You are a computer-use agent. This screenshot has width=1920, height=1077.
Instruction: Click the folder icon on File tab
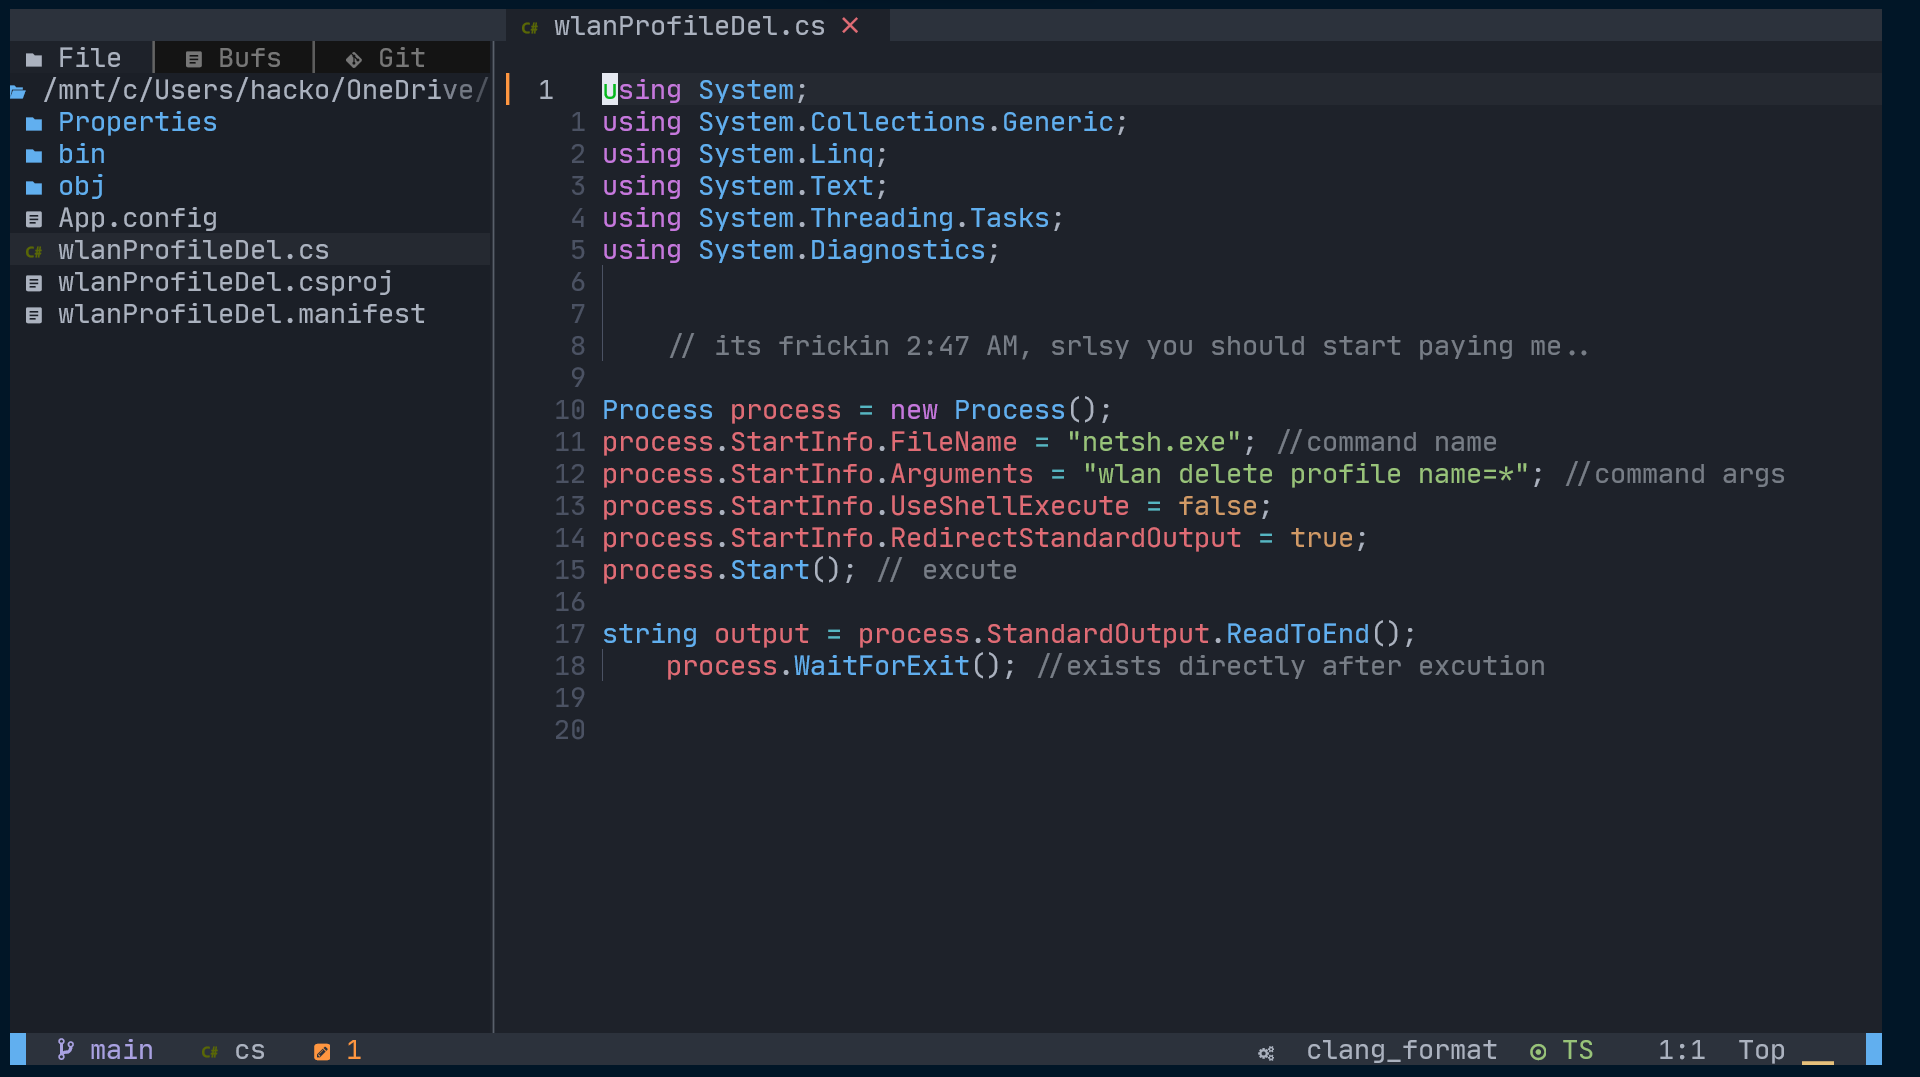pyautogui.click(x=34, y=59)
